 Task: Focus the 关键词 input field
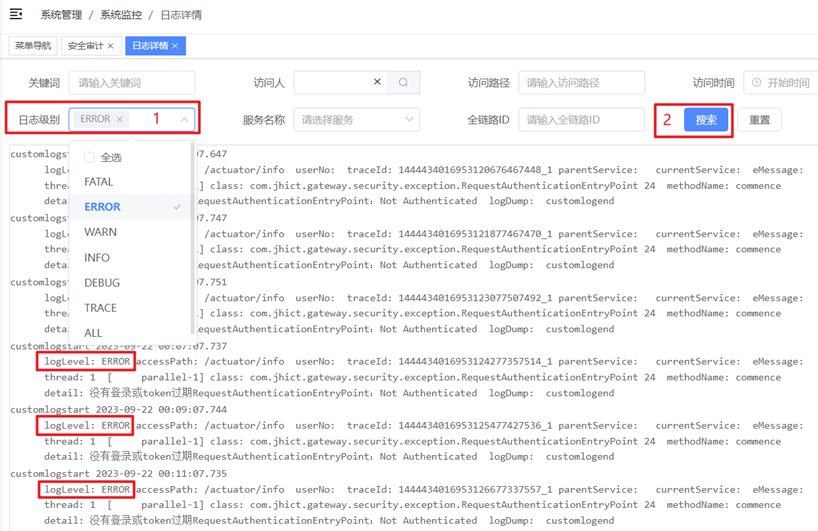[132, 82]
